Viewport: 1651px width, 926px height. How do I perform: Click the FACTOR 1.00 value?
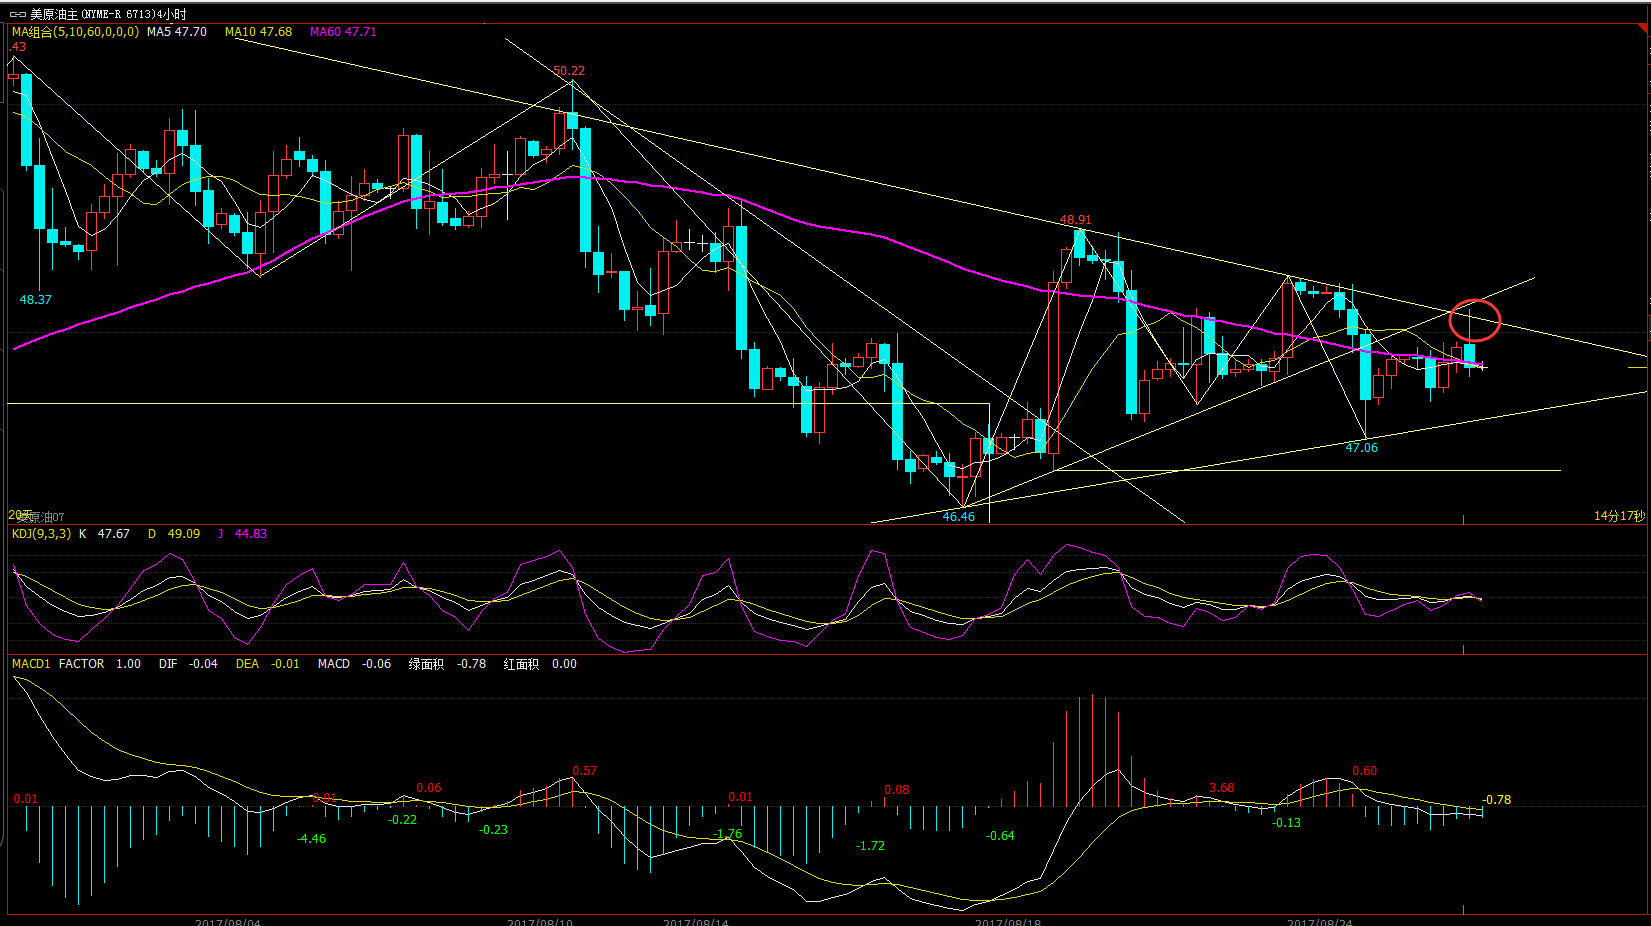click(x=100, y=664)
